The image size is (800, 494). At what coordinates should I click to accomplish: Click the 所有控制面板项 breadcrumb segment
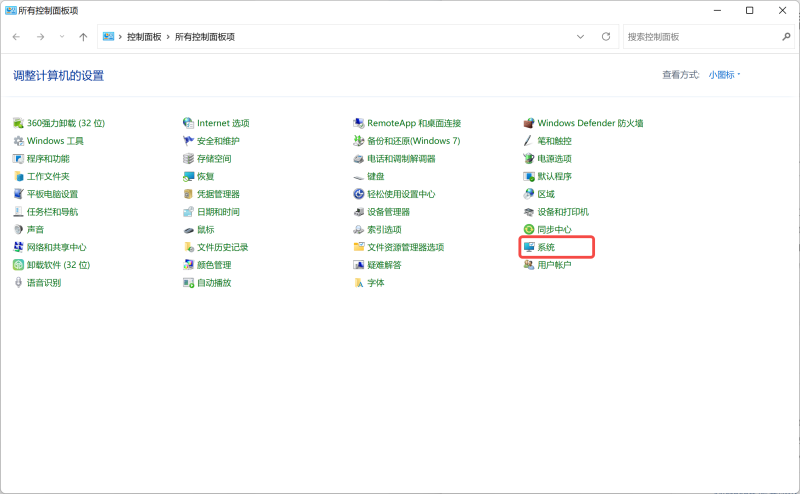pyautogui.click(x=205, y=37)
